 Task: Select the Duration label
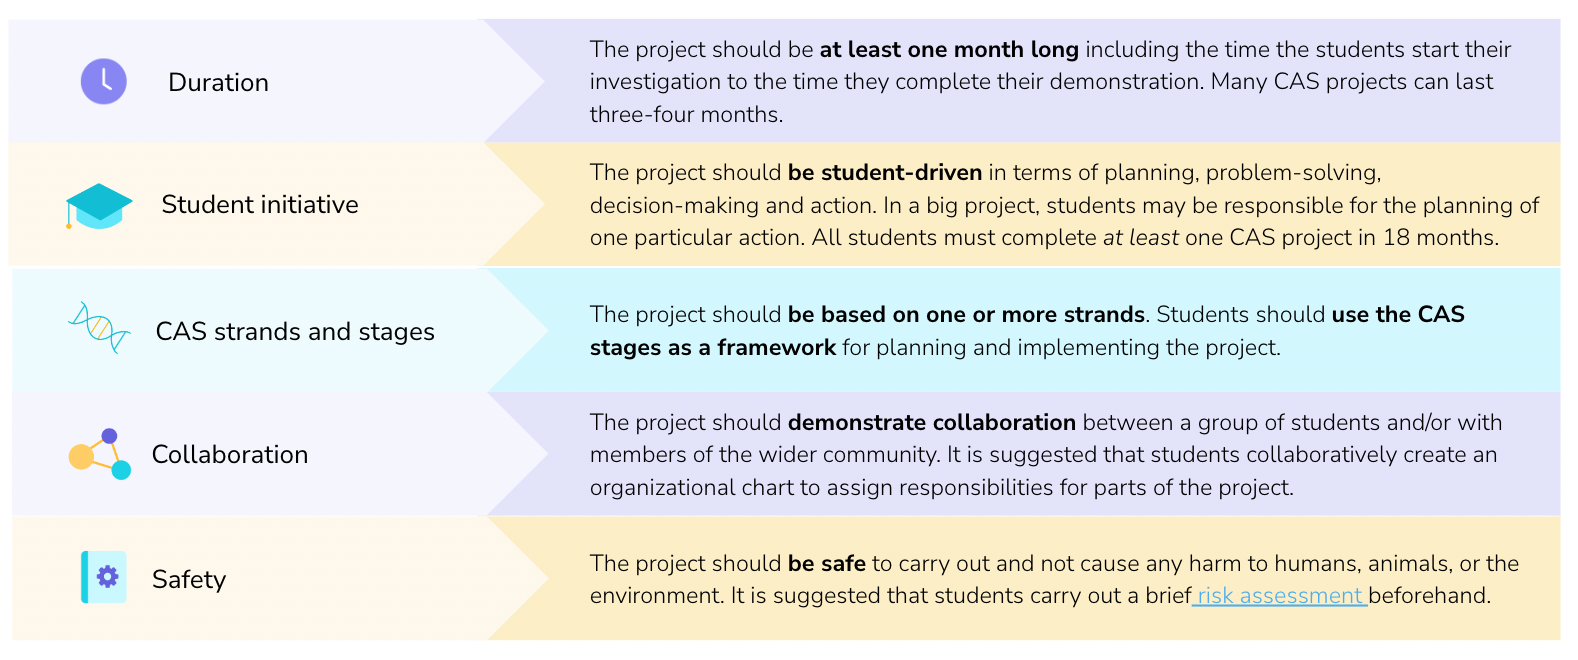click(218, 82)
